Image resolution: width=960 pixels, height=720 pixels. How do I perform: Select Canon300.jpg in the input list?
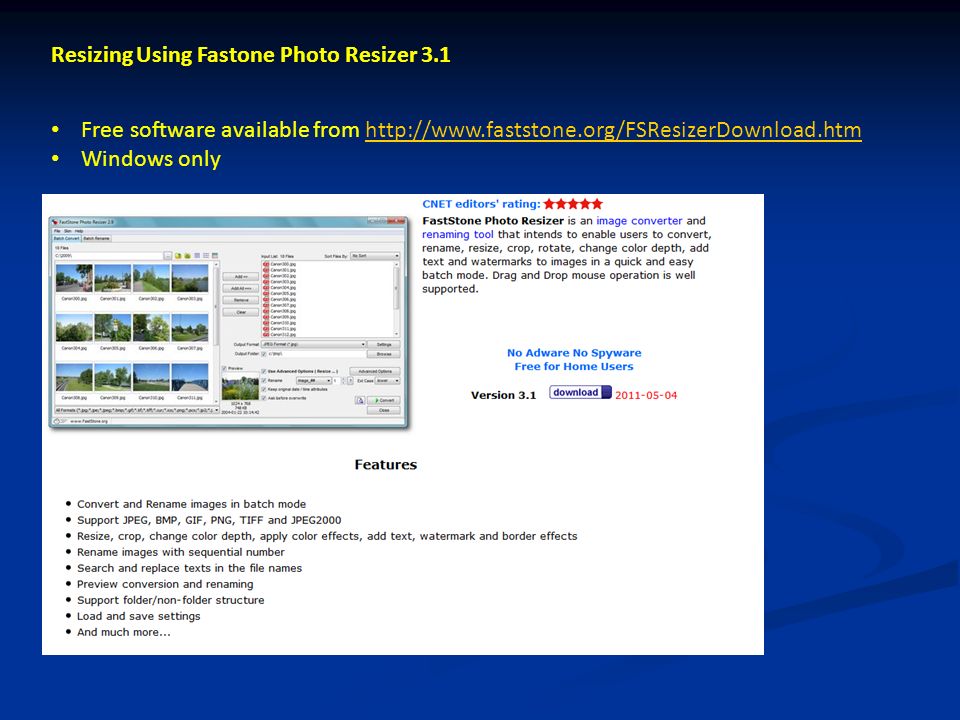279,264
